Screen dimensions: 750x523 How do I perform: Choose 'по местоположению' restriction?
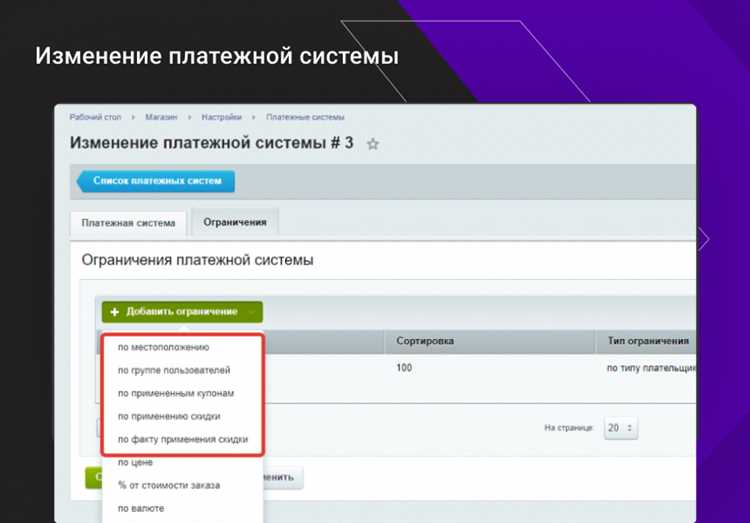[x=164, y=347]
